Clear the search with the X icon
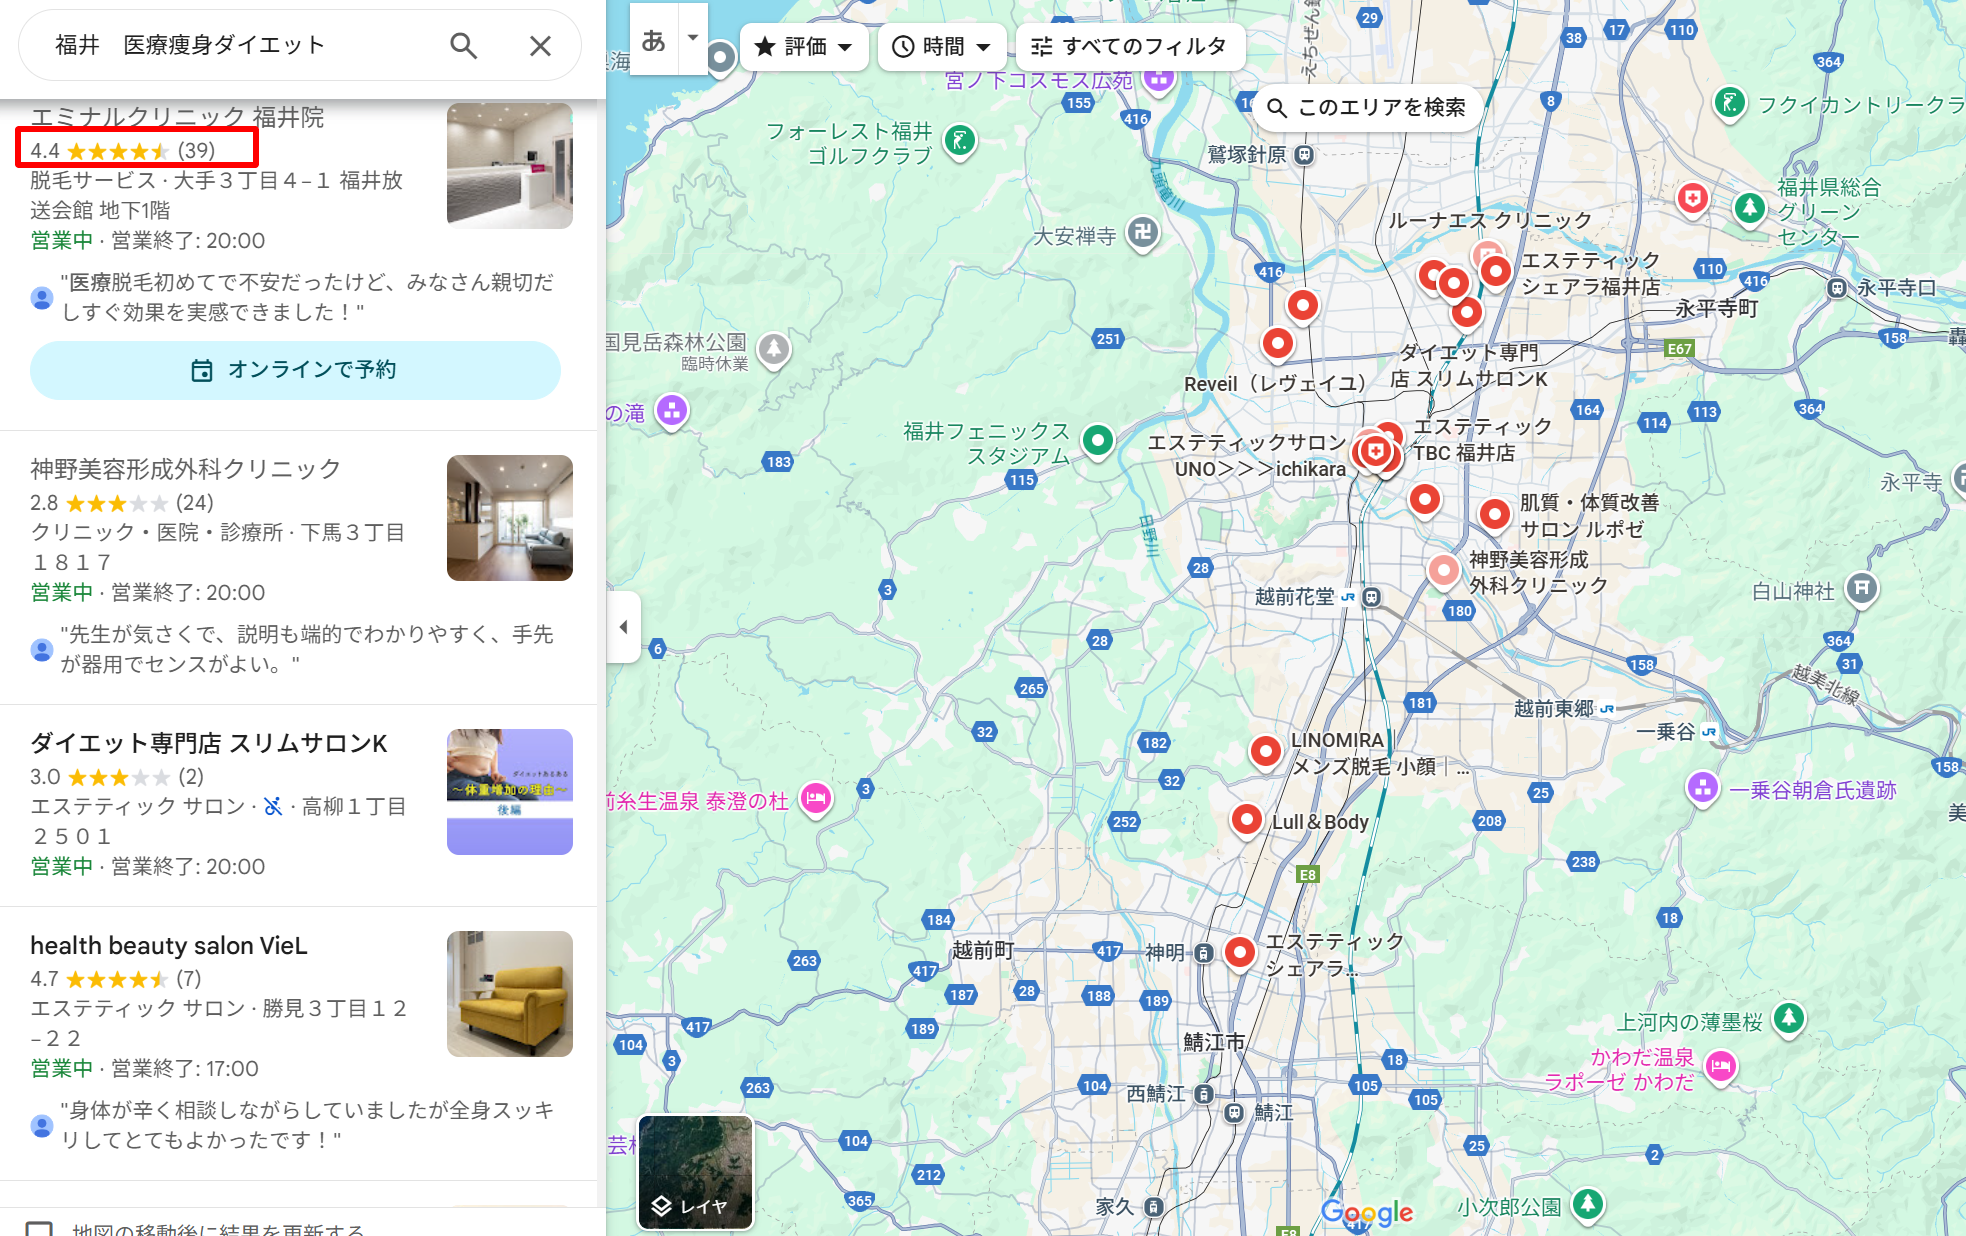 540,46
